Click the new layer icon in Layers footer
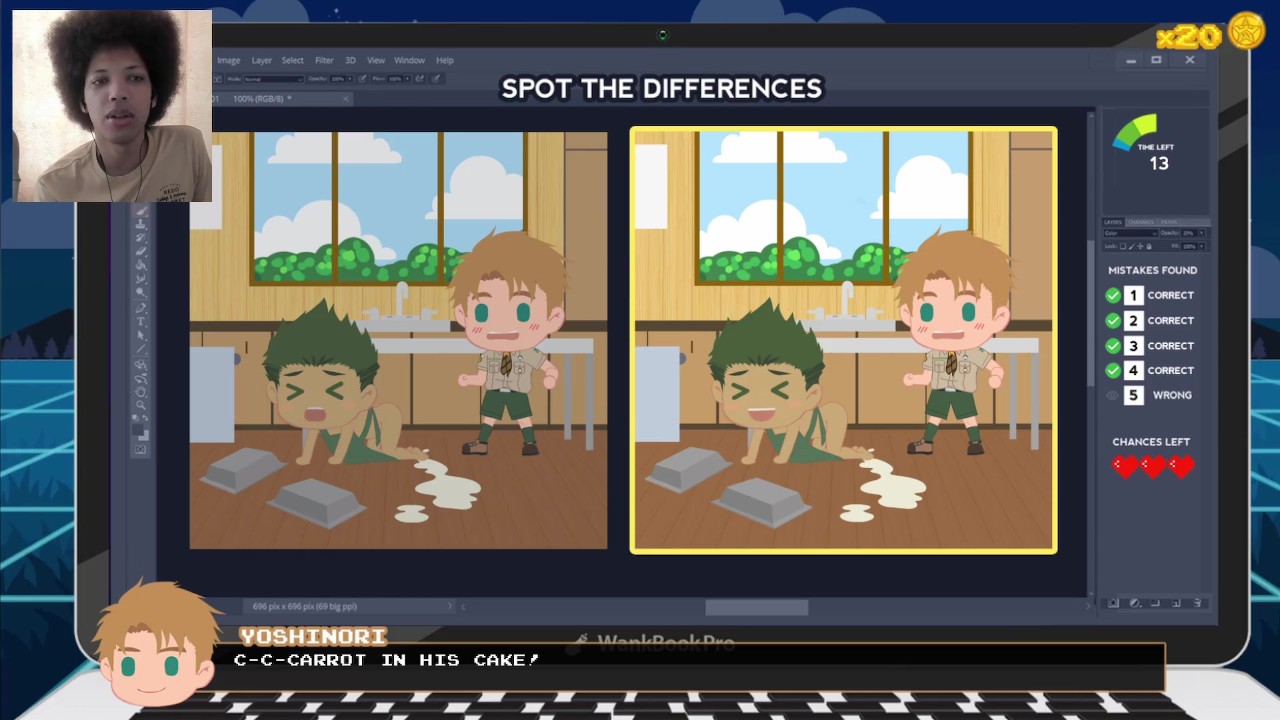 1176,603
